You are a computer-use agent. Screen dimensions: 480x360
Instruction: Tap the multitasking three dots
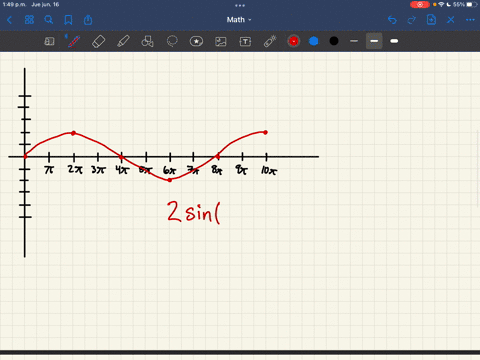(x=240, y=5)
